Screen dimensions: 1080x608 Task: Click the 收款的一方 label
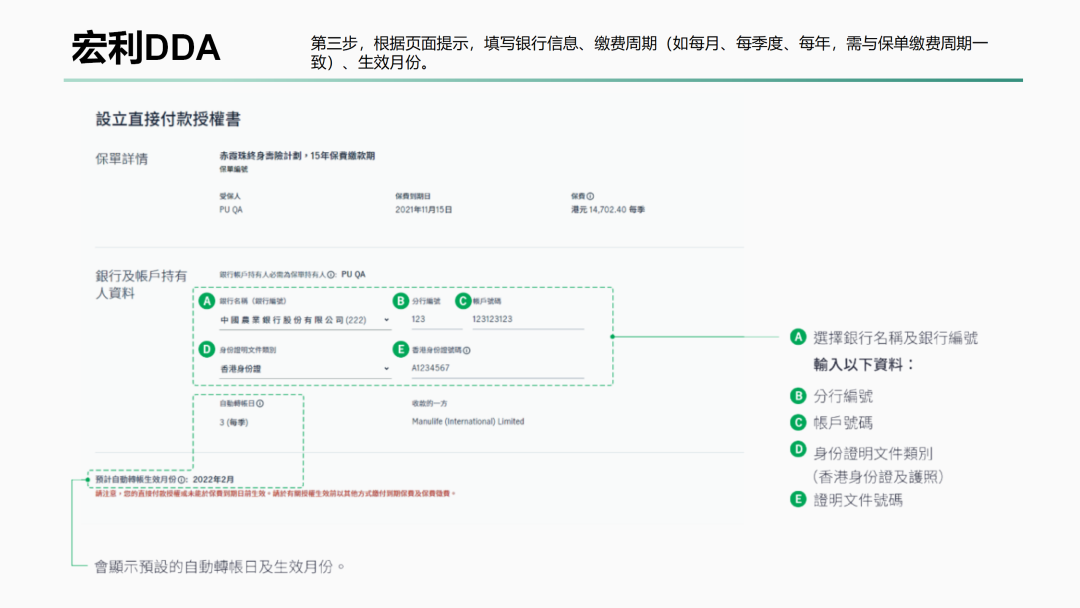[429, 403]
